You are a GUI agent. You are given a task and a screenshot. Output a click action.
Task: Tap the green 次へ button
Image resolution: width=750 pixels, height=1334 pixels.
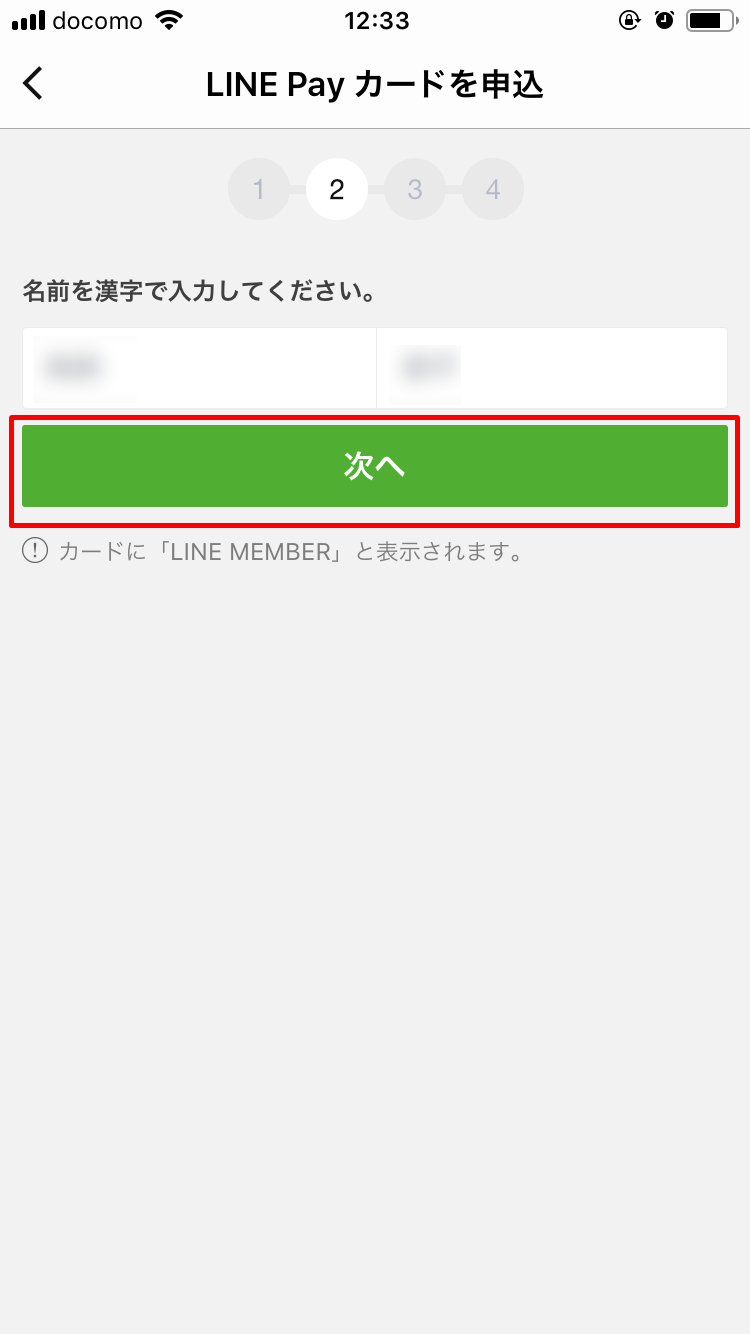pos(375,466)
